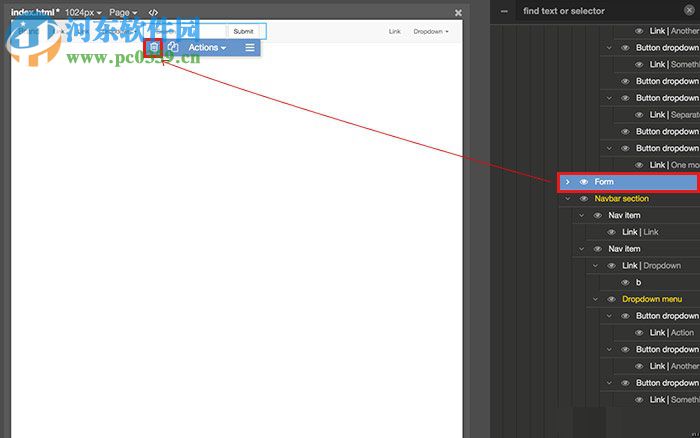Expand the Form tree node
The width and height of the screenshot is (700, 438).
click(x=568, y=182)
